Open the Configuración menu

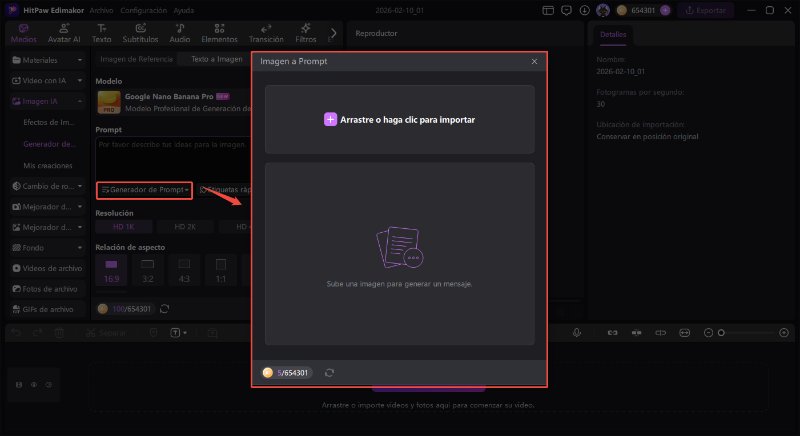[x=143, y=10]
